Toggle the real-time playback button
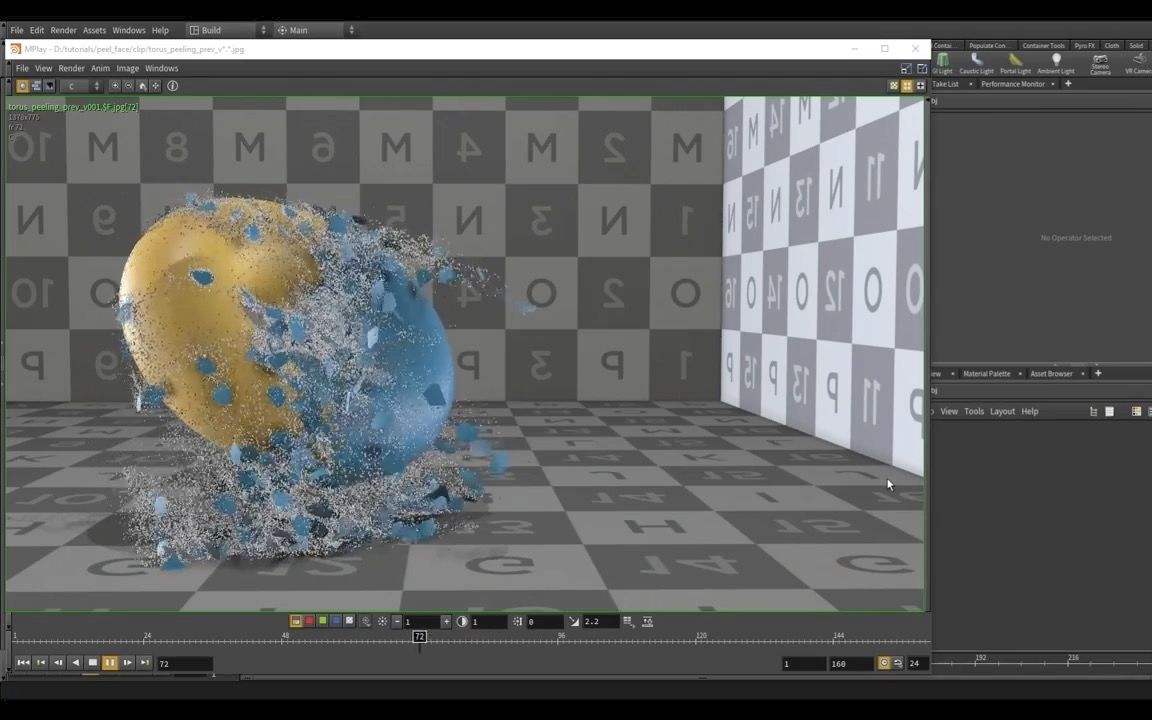The height and width of the screenshot is (720, 1152). 884,663
